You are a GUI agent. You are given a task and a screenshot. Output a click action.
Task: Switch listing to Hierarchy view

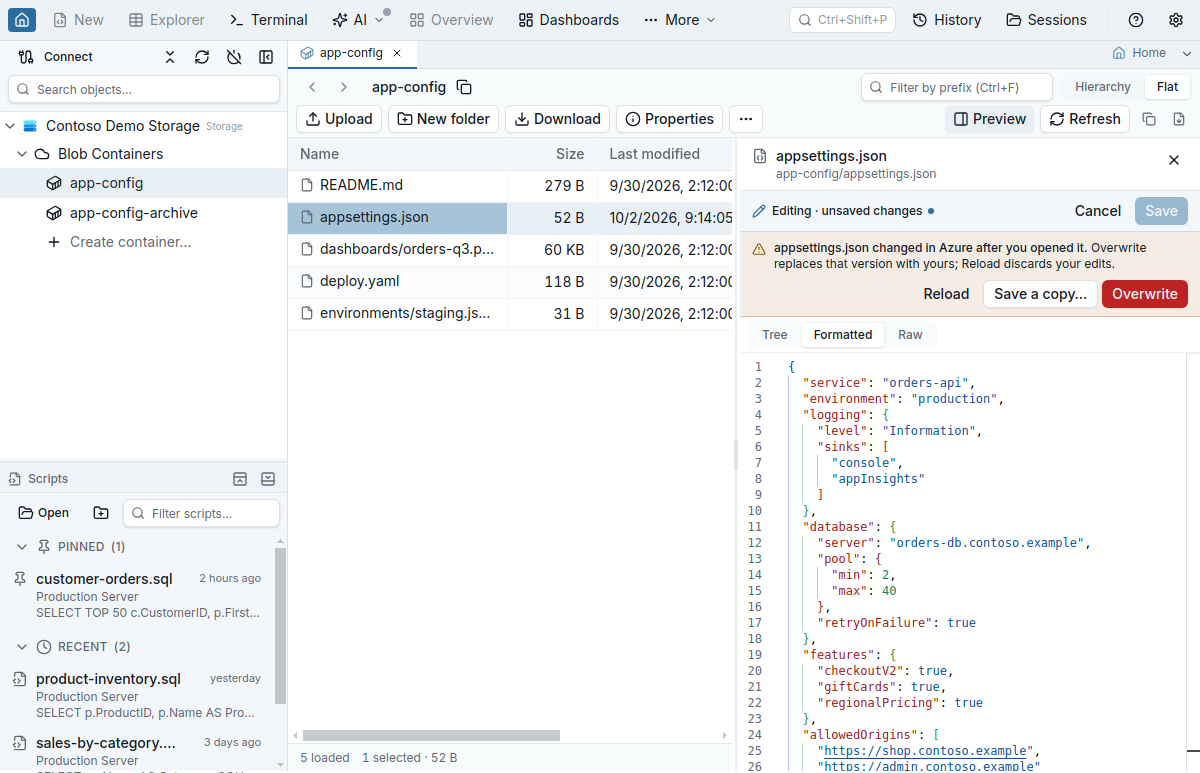pyautogui.click(x=1103, y=87)
